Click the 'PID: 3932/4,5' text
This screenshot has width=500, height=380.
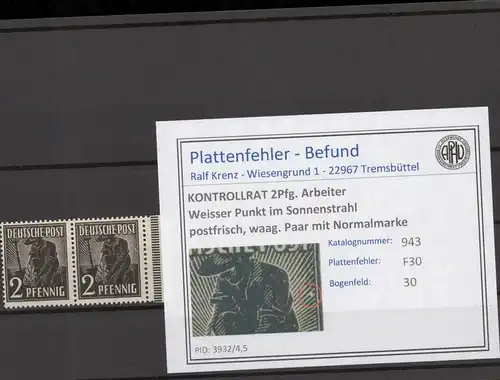coord(221,349)
